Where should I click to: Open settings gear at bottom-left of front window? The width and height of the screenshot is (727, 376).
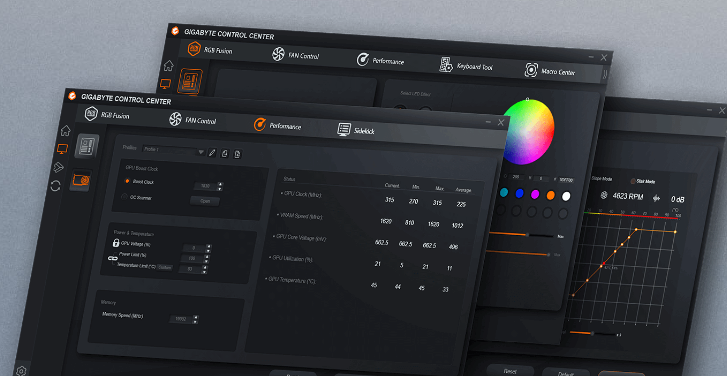pos(21,371)
